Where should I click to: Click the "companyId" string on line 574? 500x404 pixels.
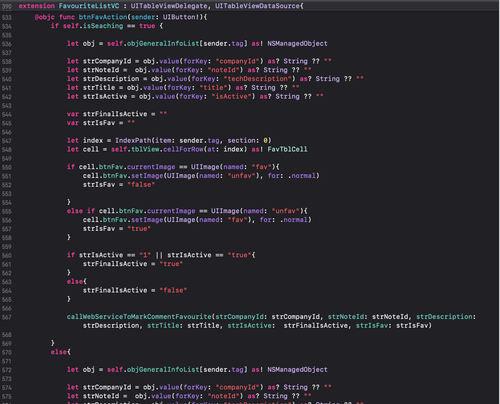237,387
